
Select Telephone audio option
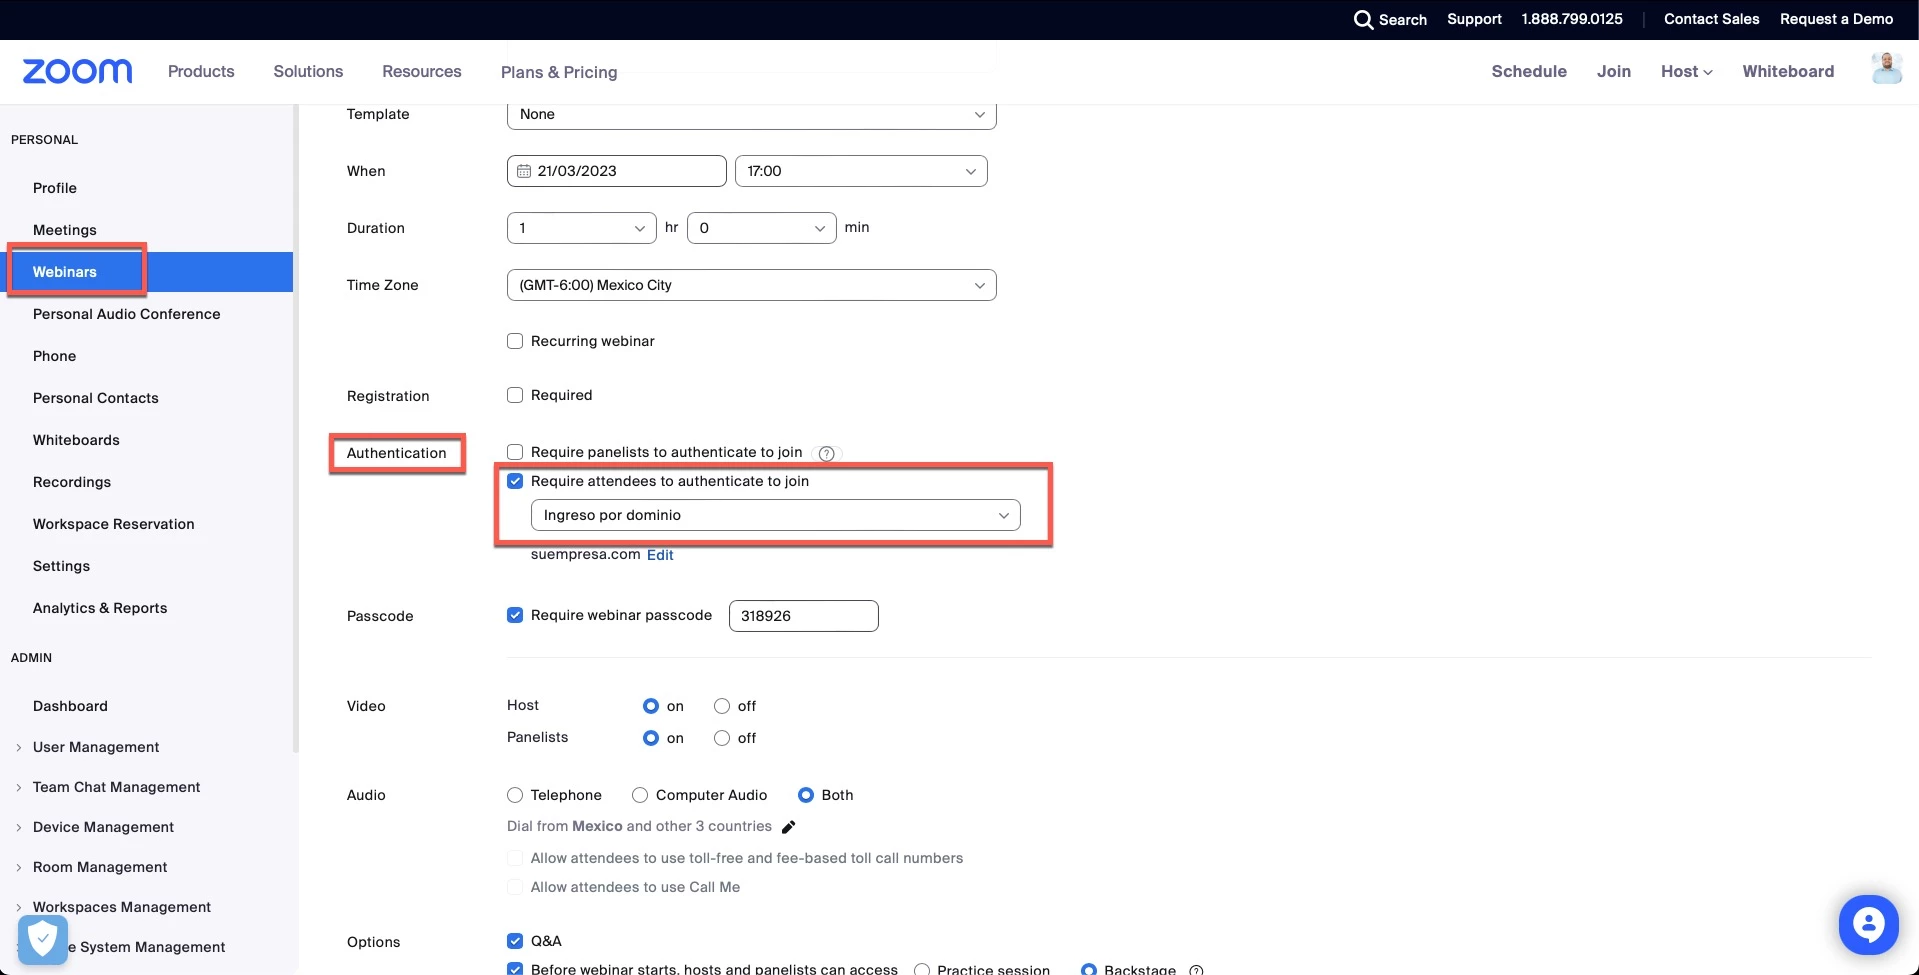pos(515,795)
